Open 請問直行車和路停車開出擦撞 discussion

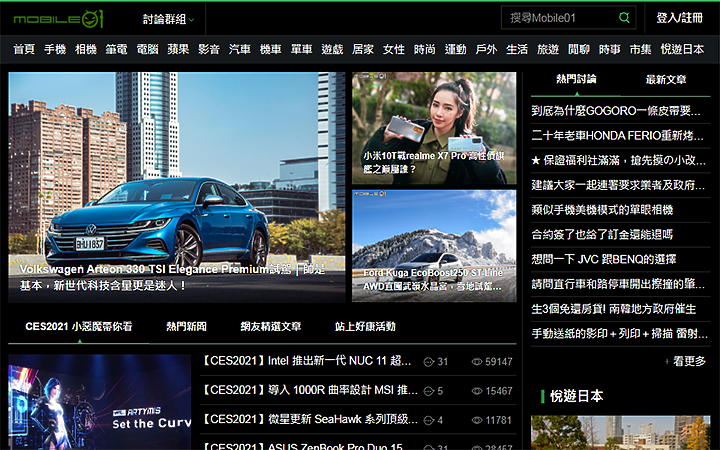[x=618, y=285]
